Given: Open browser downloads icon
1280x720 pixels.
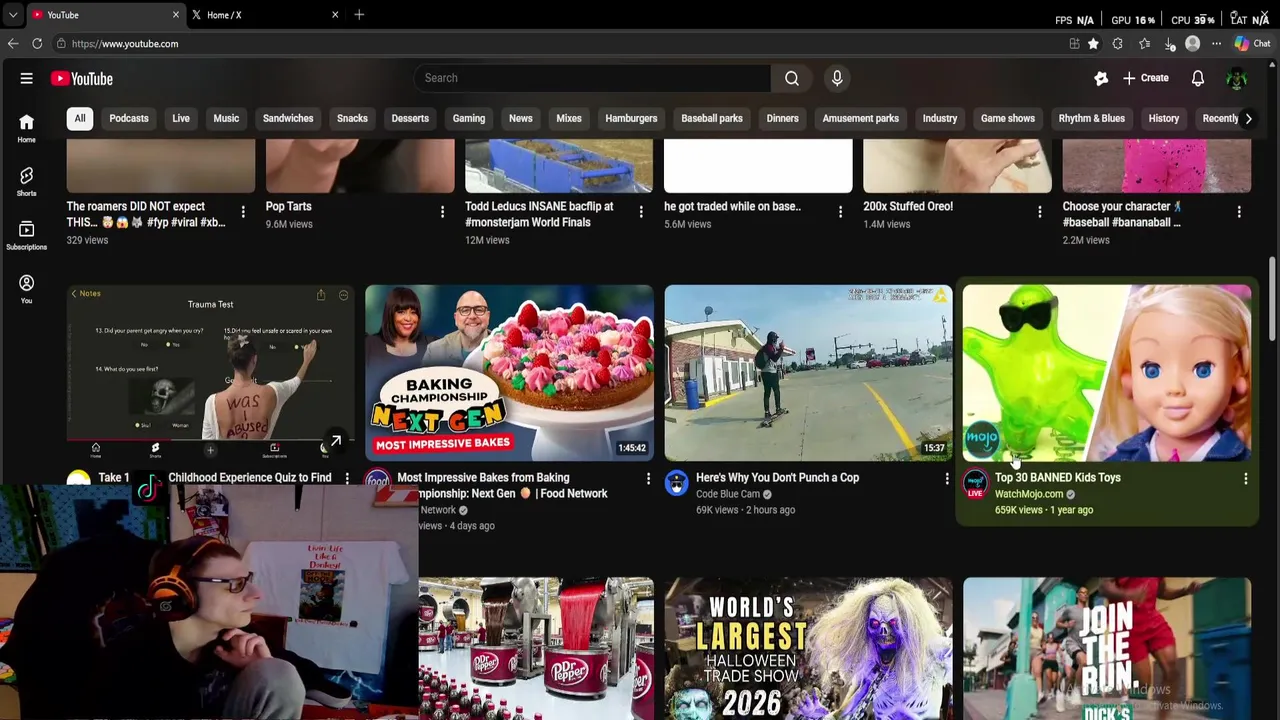Looking at the screenshot, I should coord(1169,44).
